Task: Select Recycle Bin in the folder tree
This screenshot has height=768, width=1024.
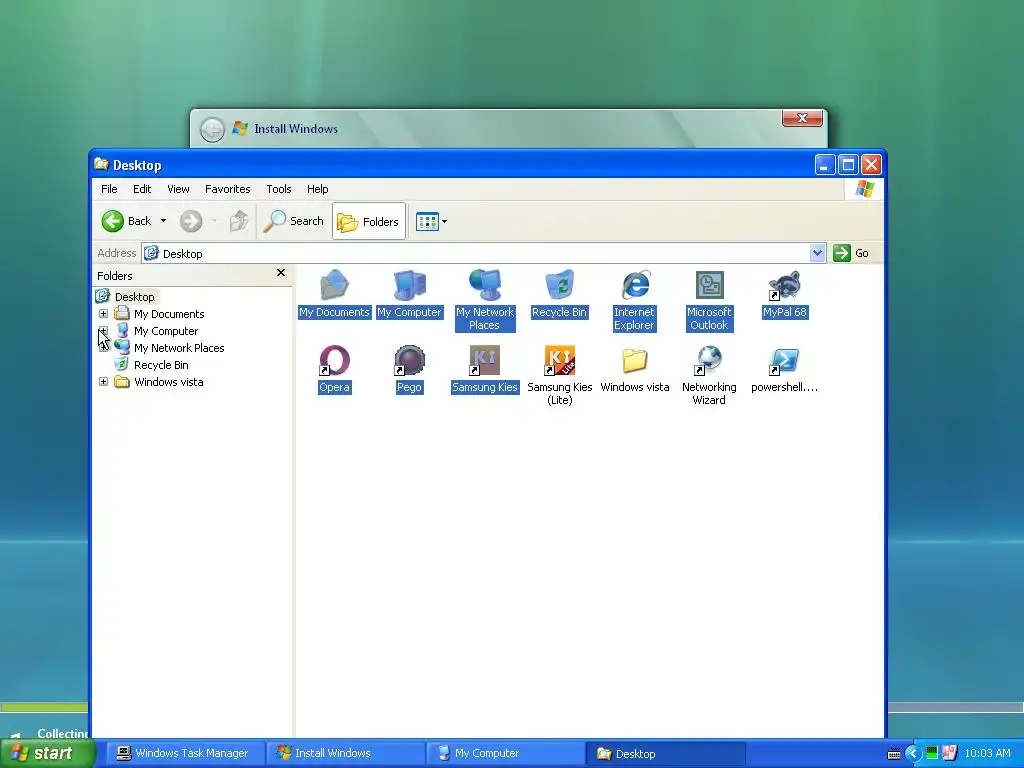Action: (161, 365)
